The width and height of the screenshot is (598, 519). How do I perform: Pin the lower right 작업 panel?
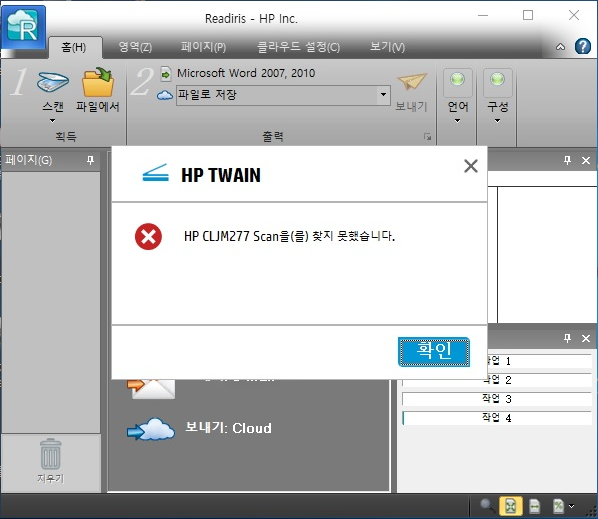567,338
